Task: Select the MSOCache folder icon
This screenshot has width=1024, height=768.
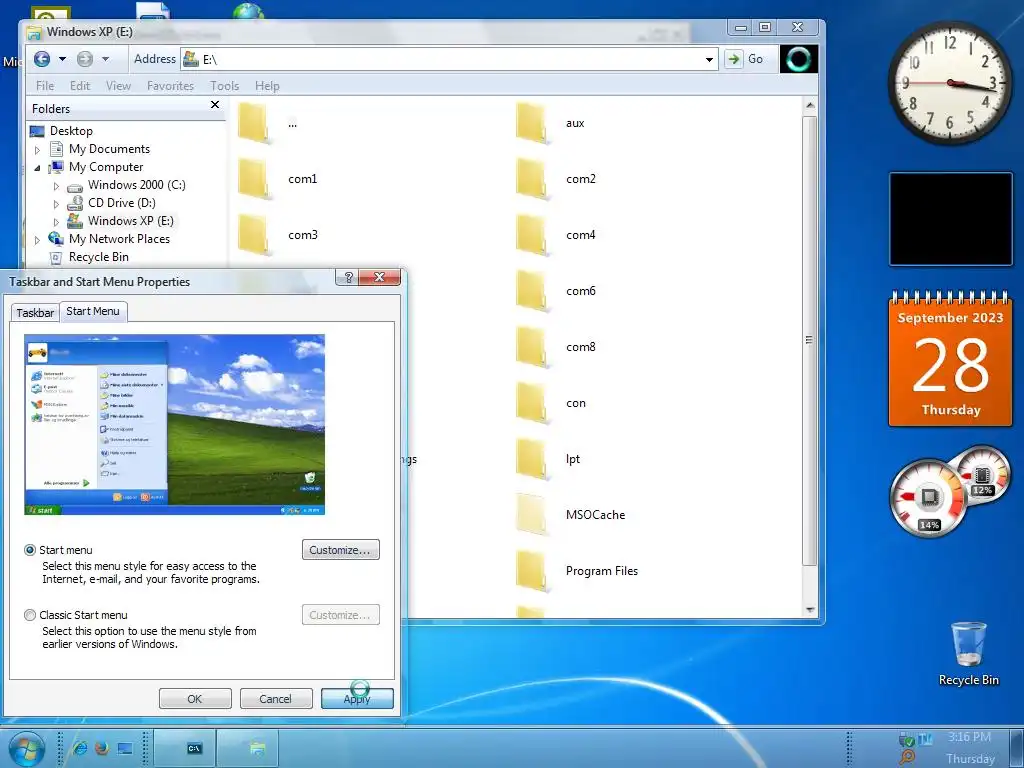Action: [x=532, y=515]
